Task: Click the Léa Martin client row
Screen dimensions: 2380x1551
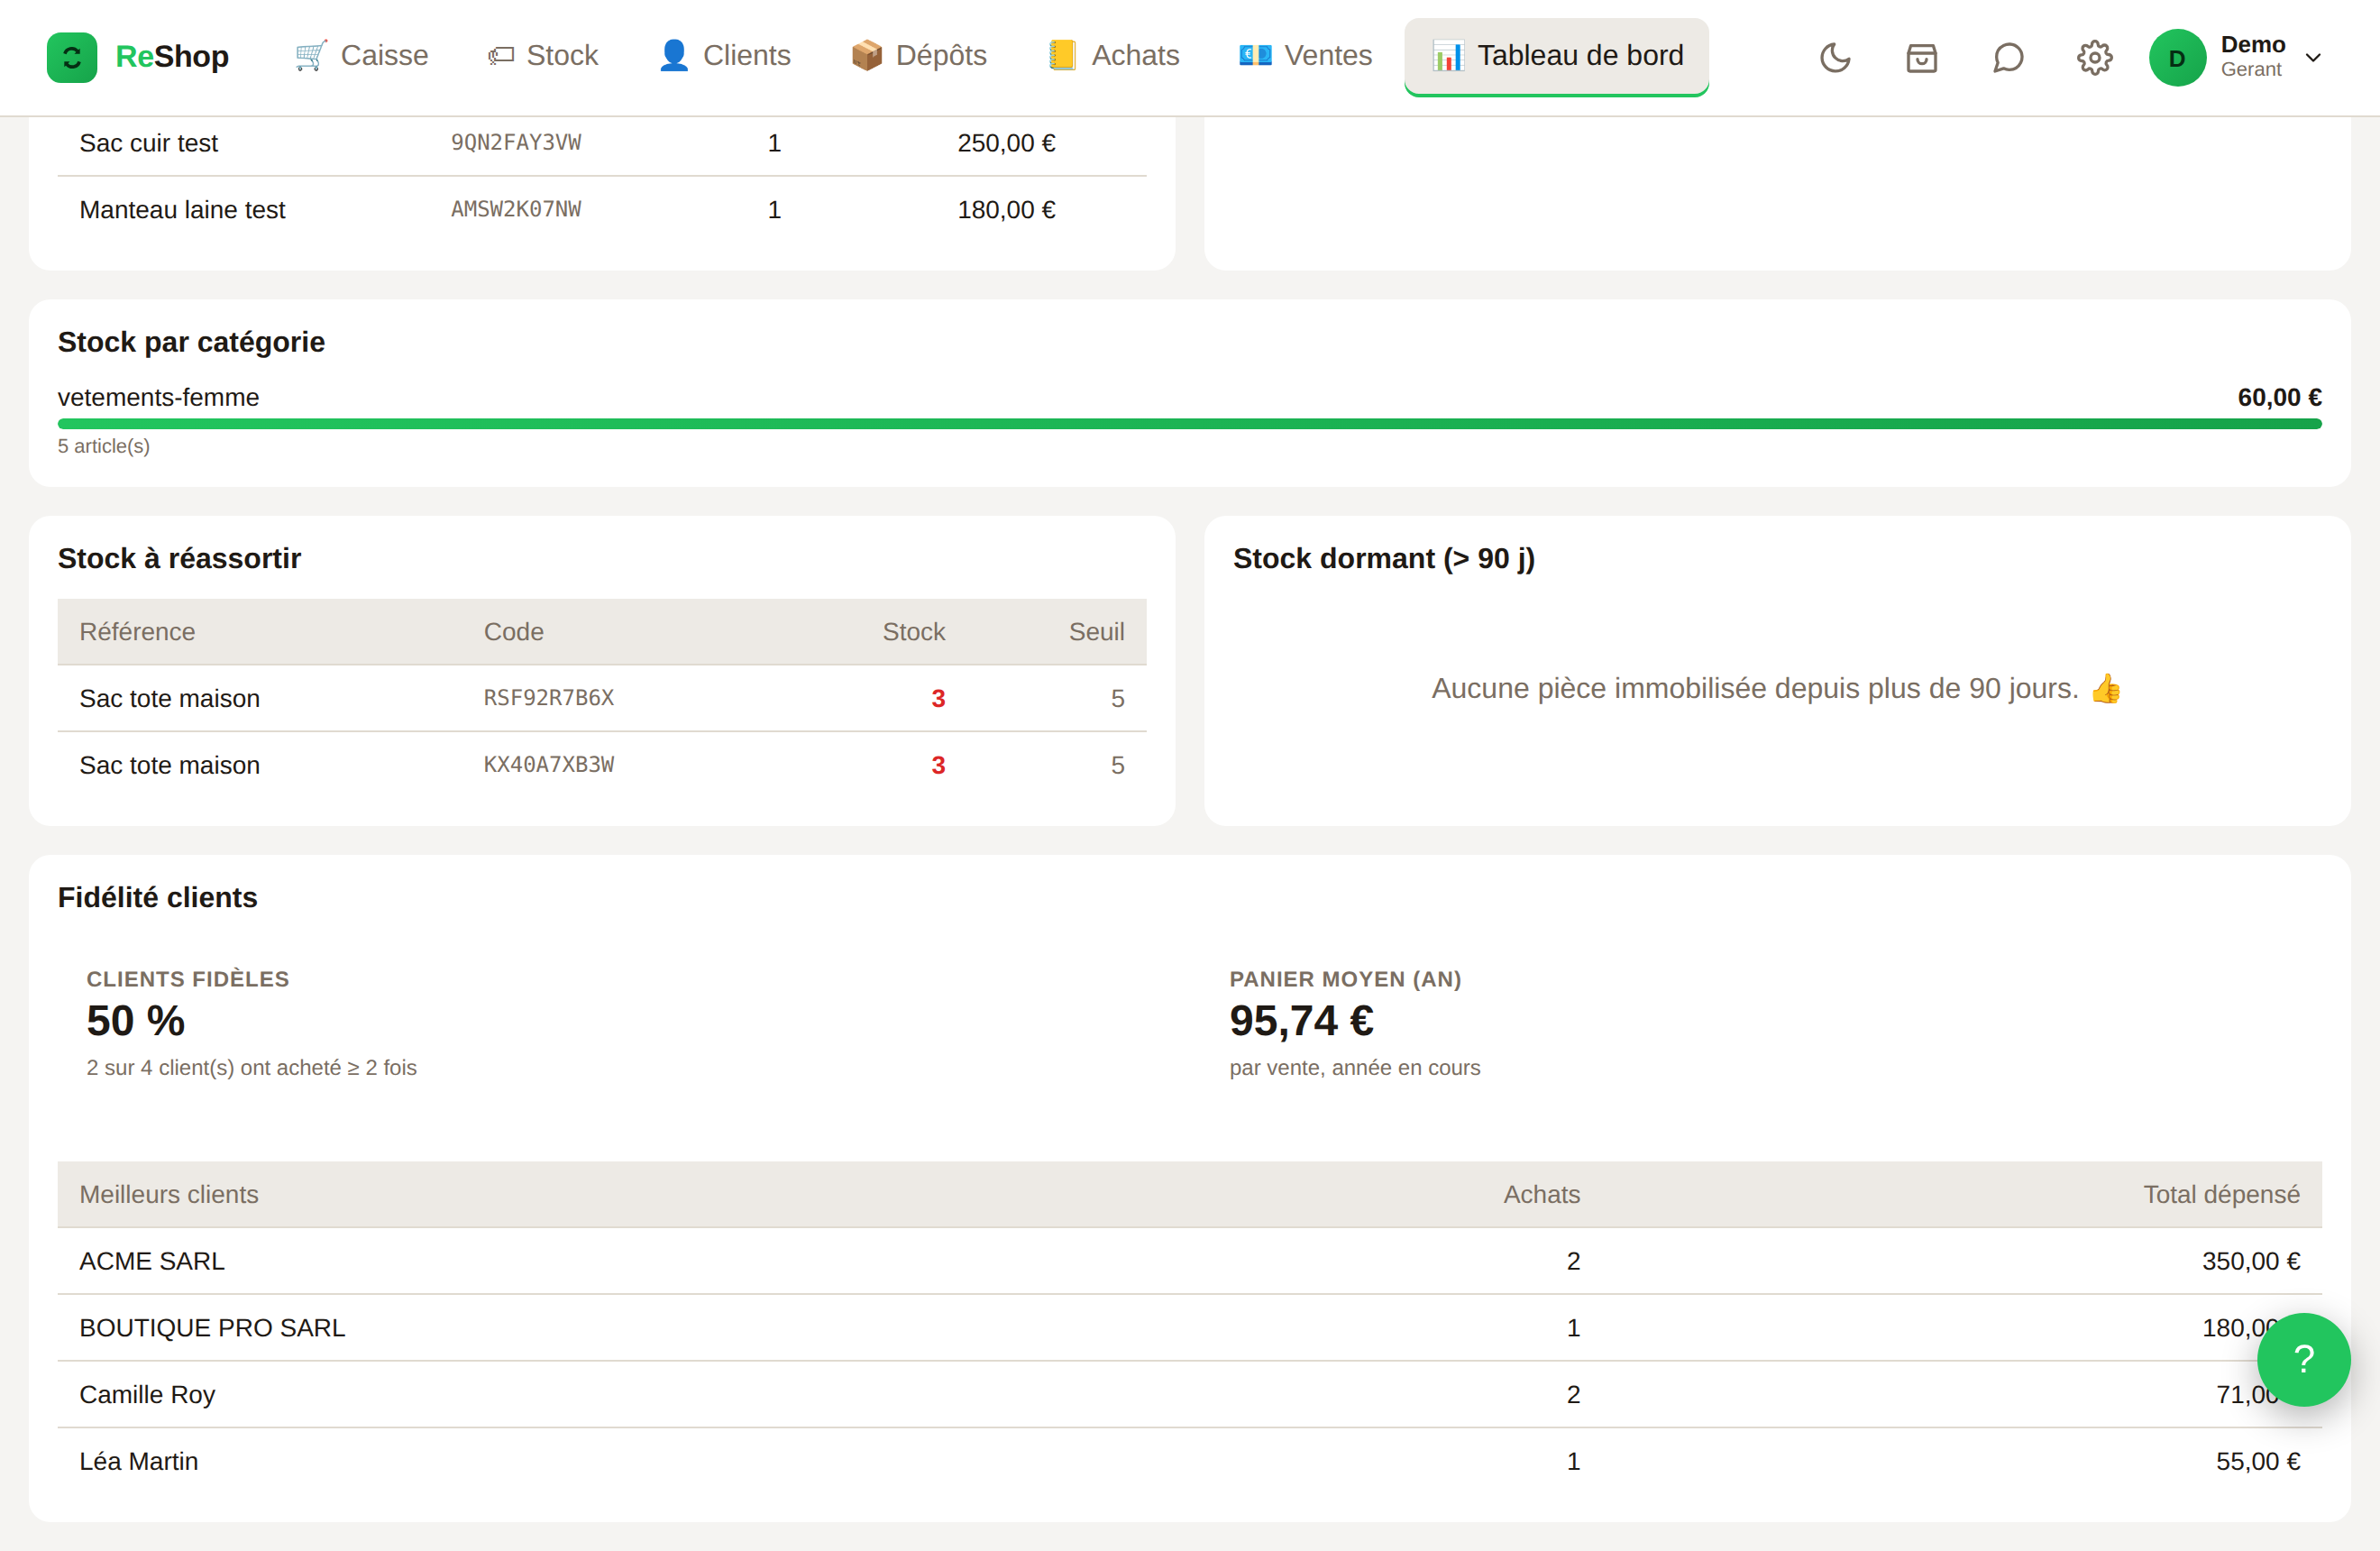Action: [x=1189, y=1461]
